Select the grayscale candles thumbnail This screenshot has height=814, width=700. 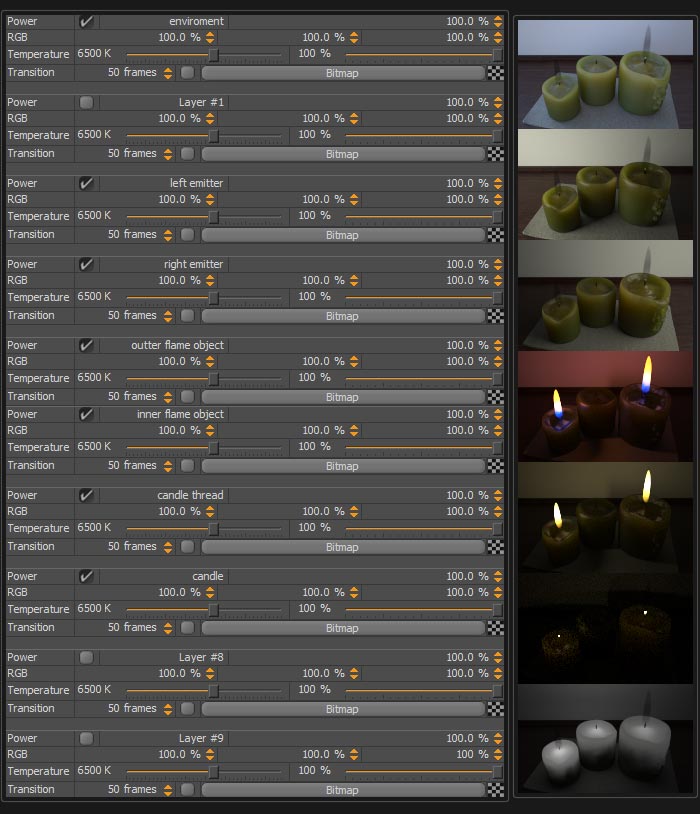[x=605, y=739]
